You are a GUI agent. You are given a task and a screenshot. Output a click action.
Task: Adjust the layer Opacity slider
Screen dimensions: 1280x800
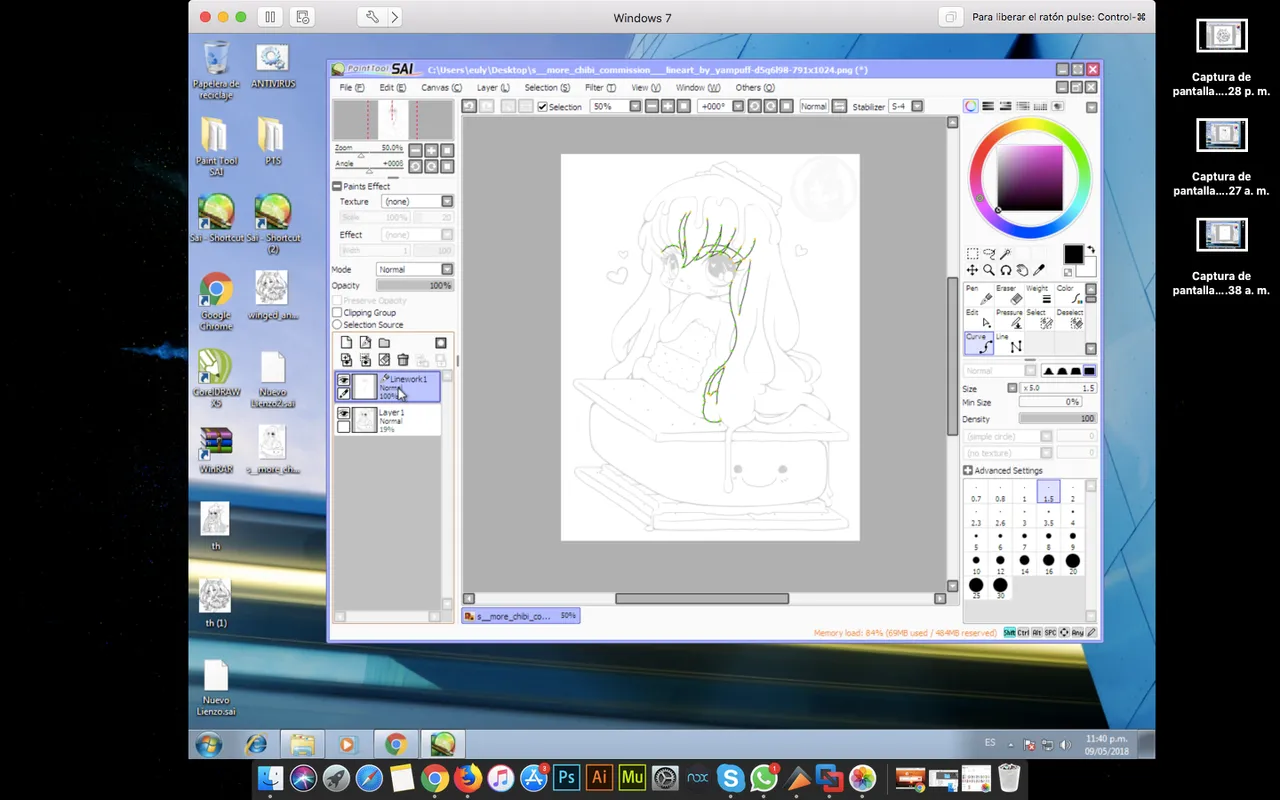pos(415,286)
